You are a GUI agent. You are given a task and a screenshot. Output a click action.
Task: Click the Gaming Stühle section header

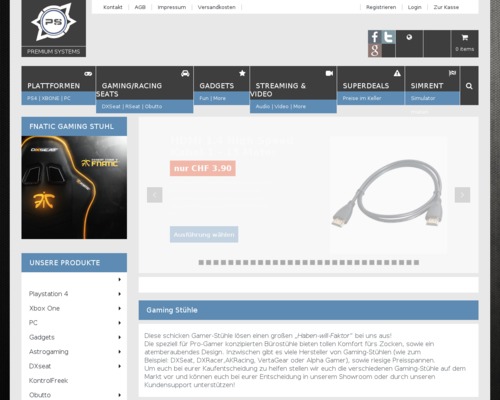(x=309, y=310)
